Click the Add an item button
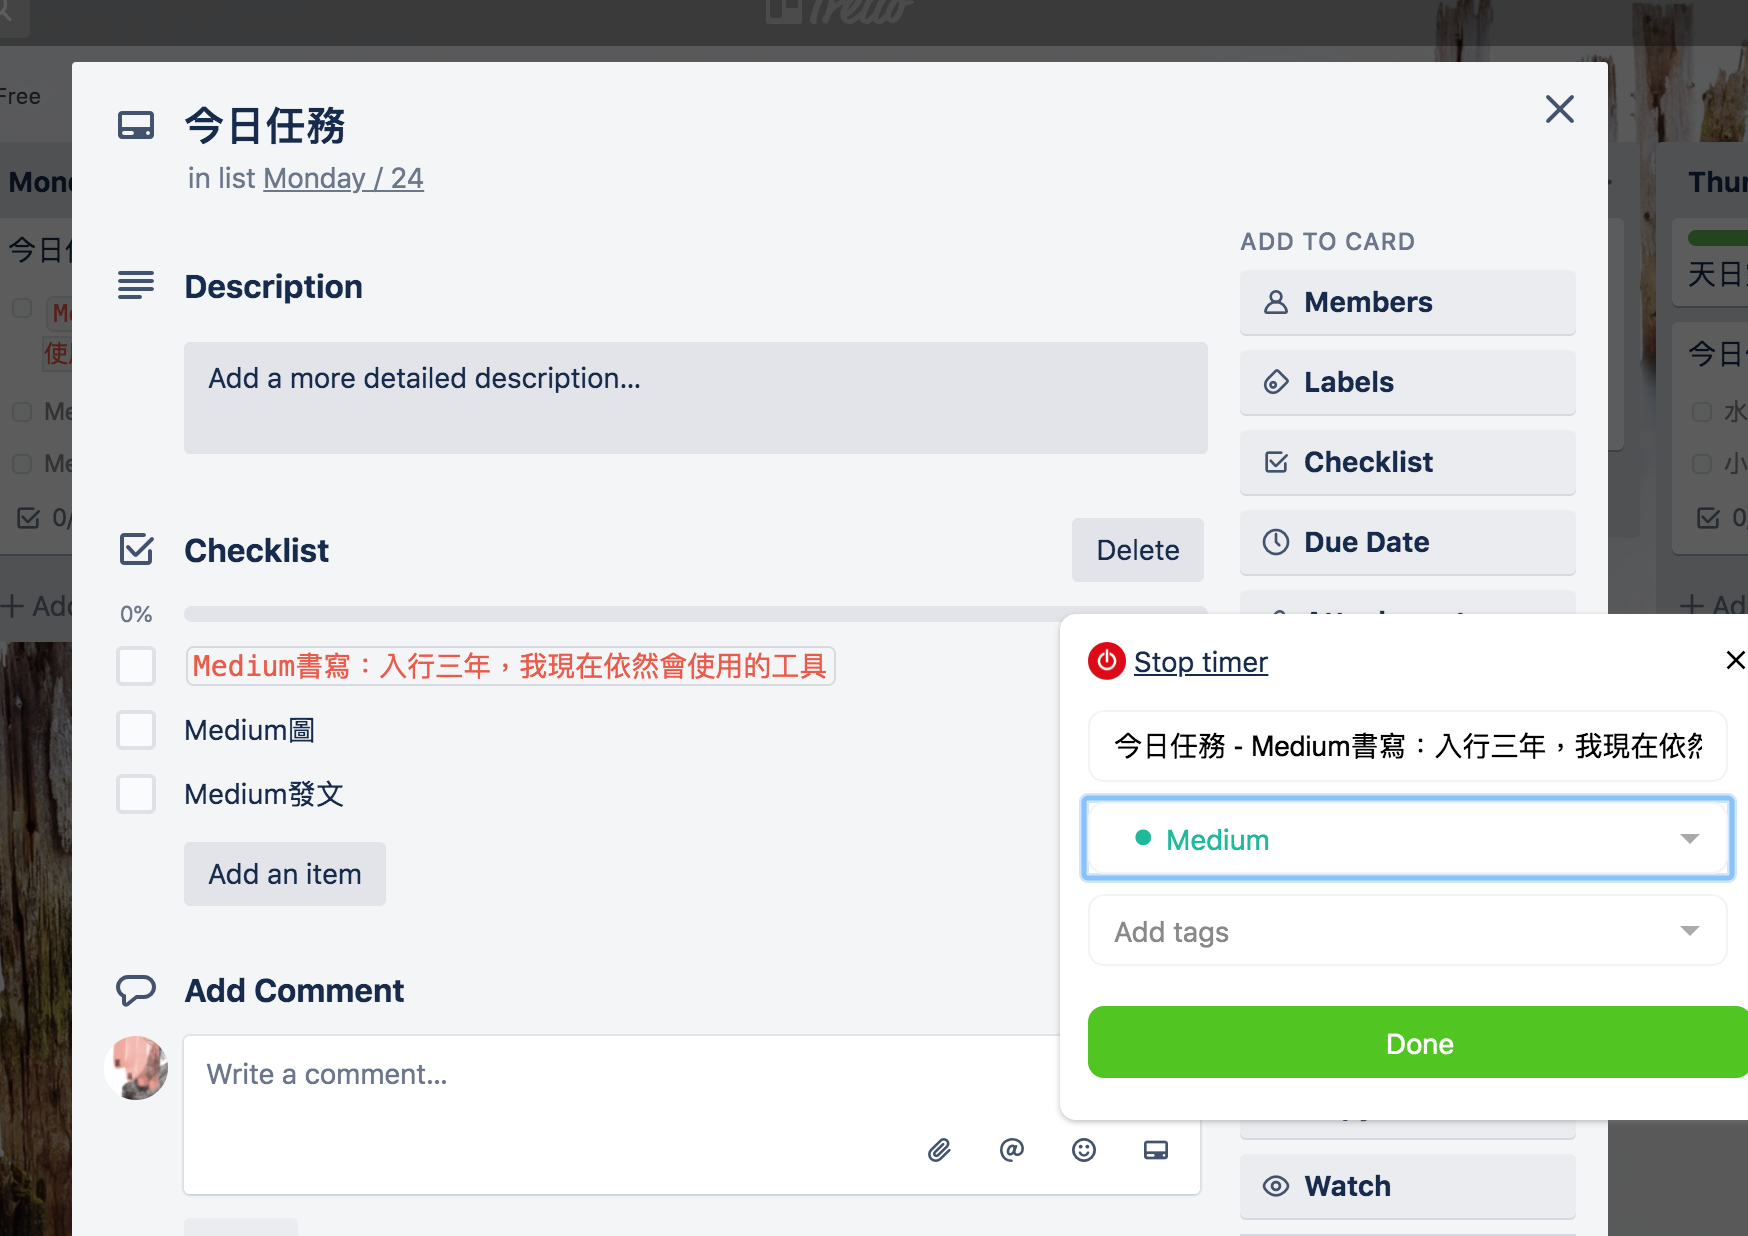The width and height of the screenshot is (1748, 1236). 285,874
